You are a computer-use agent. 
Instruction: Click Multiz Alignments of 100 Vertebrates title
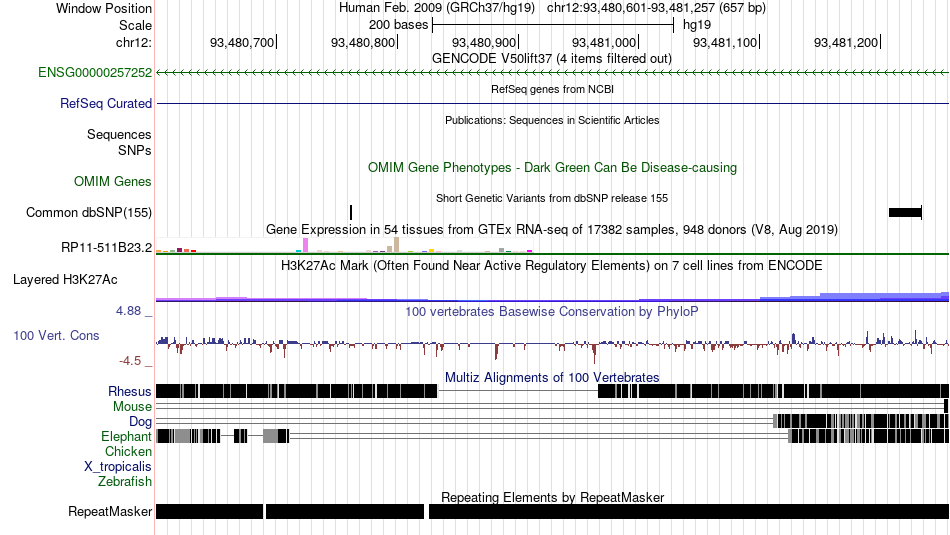tap(552, 377)
